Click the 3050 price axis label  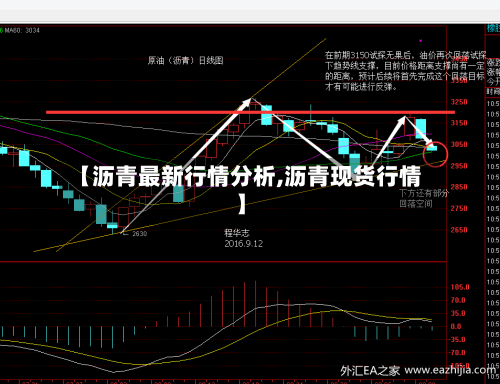click(459, 144)
